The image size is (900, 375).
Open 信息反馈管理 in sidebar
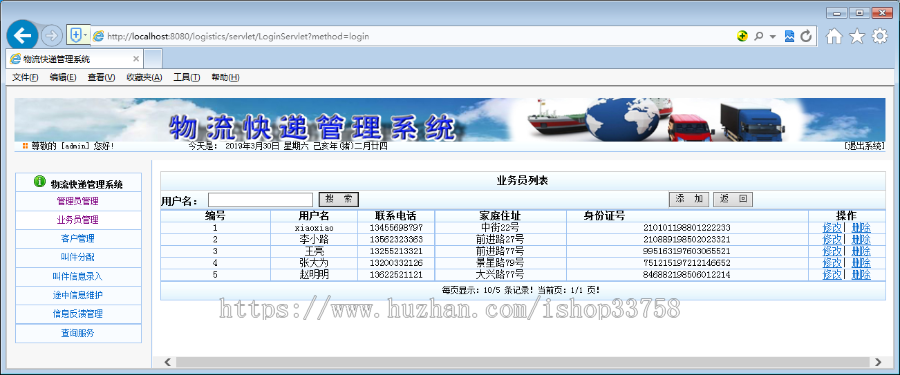pos(78,314)
